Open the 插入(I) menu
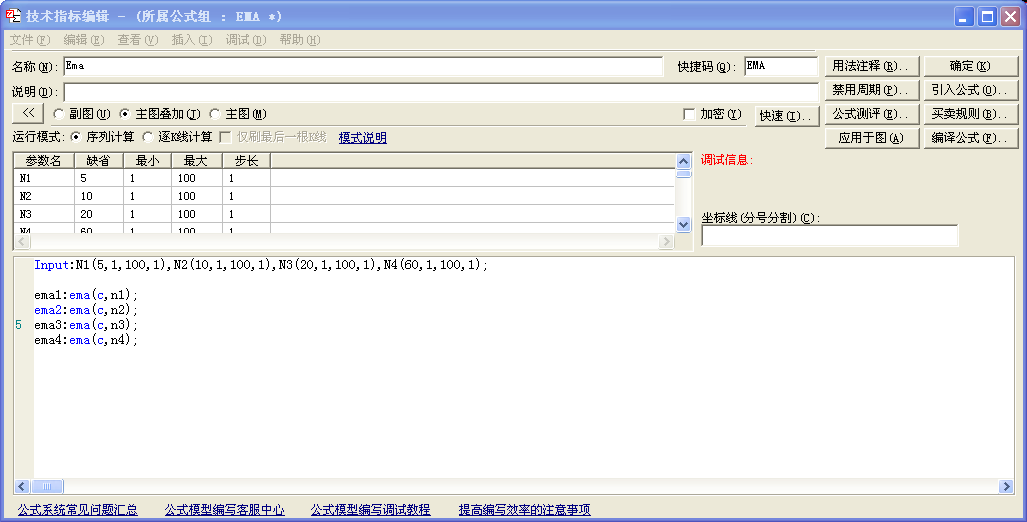Viewport: 1027px width, 522px height. pos(192,40)
